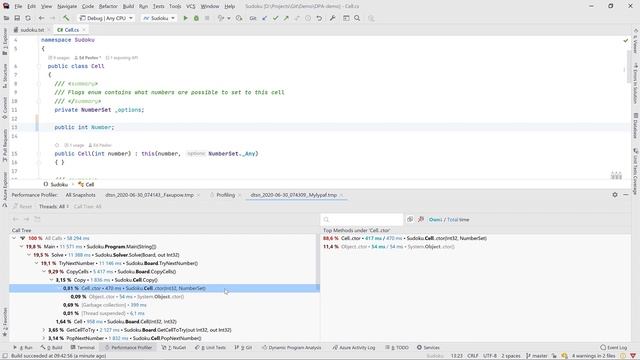The height and width of the screenshot is (360, 640).
Task: Start debugging with the green bug icon
Action: (x=196, y=18)
